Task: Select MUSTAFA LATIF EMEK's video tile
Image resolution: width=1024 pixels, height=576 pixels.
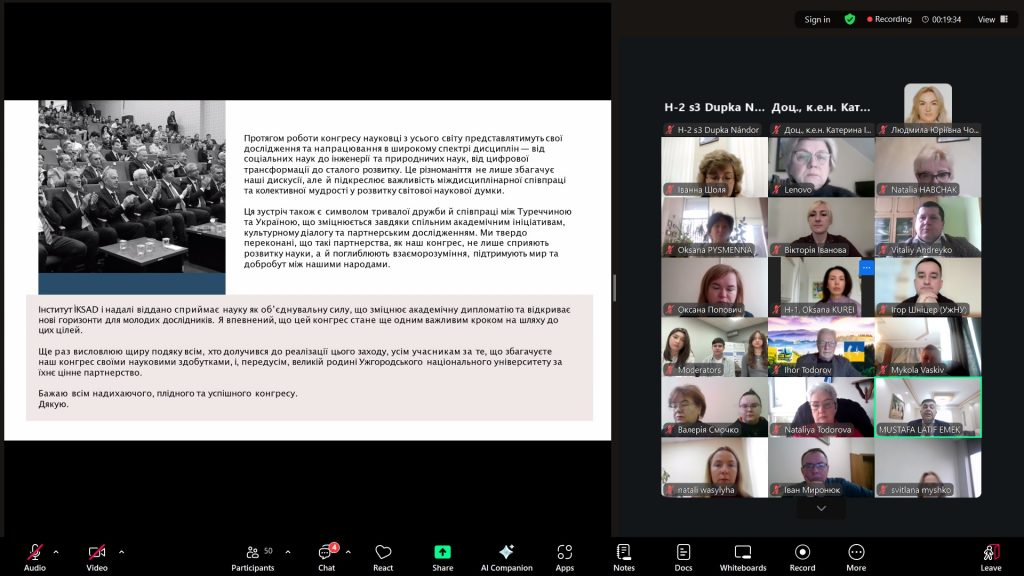Action: 928,407
